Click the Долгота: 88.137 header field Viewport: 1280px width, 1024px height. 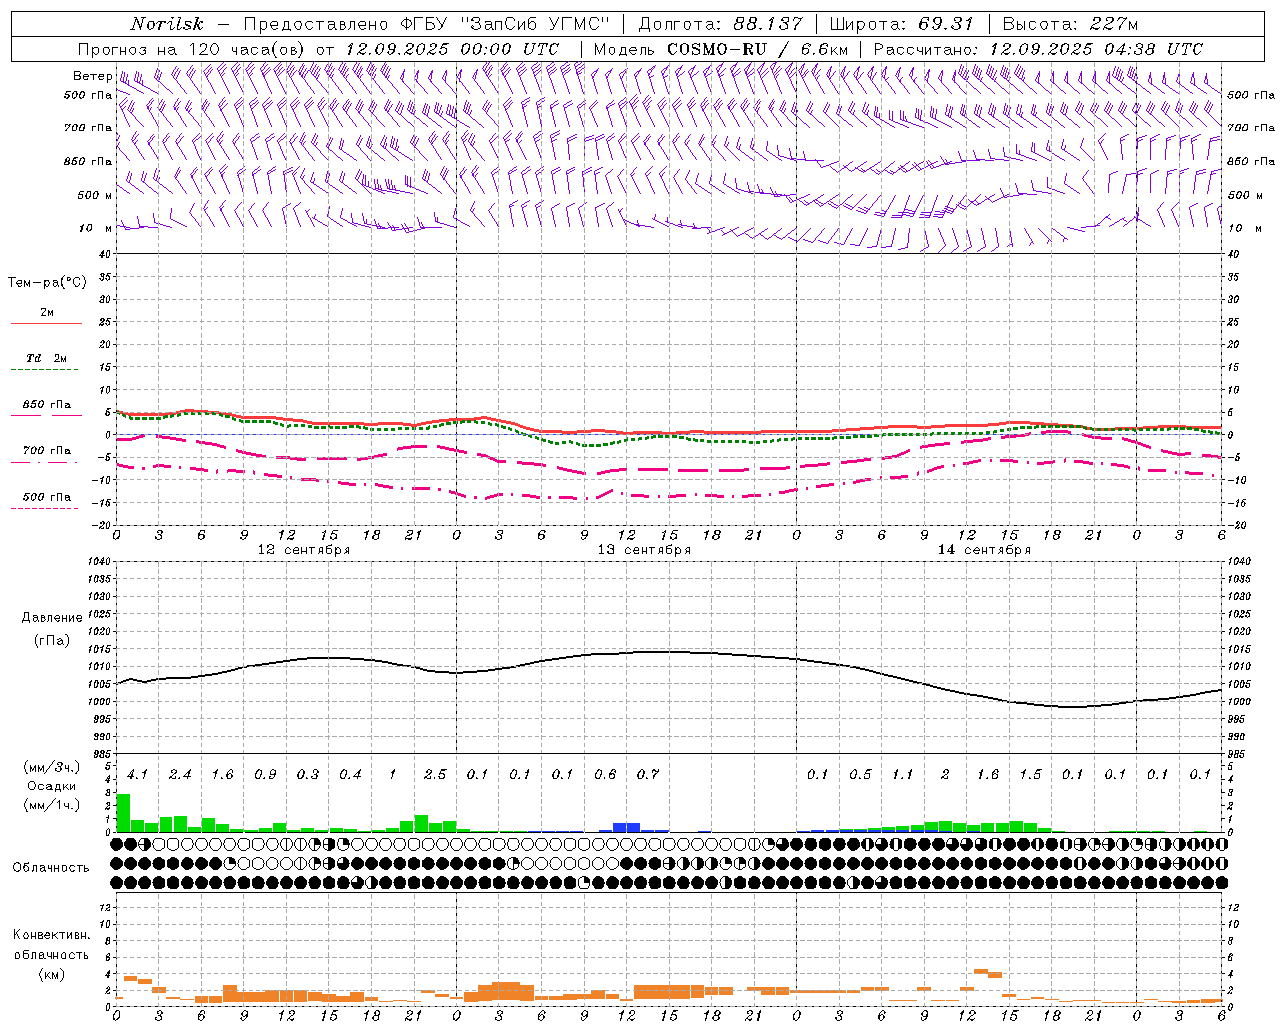click(x=719, y=24)
